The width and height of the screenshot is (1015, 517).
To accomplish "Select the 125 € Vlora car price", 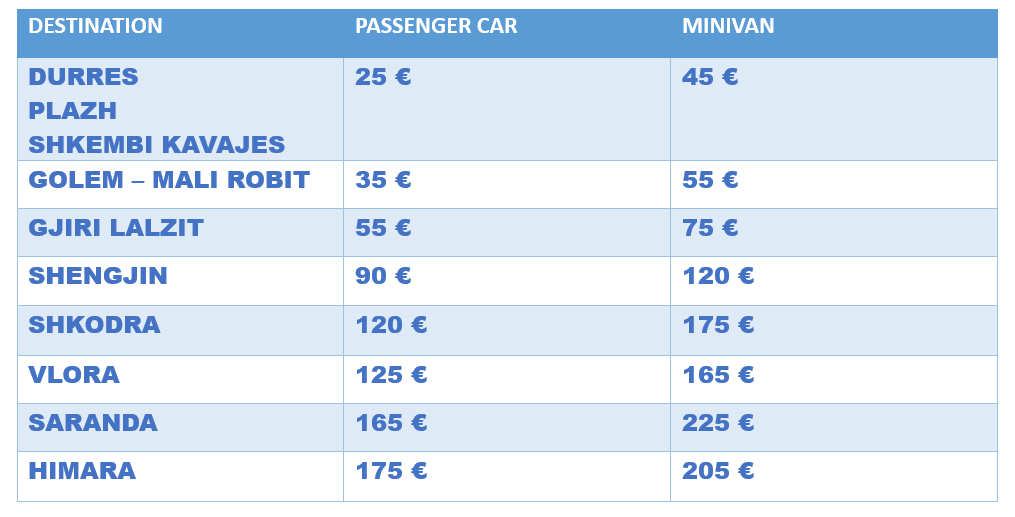I will (391, 375).
